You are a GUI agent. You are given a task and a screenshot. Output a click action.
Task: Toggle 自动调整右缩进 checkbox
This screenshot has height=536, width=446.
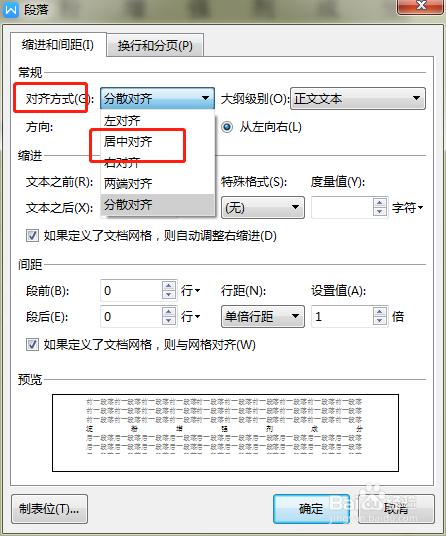(x=32, y=236)
